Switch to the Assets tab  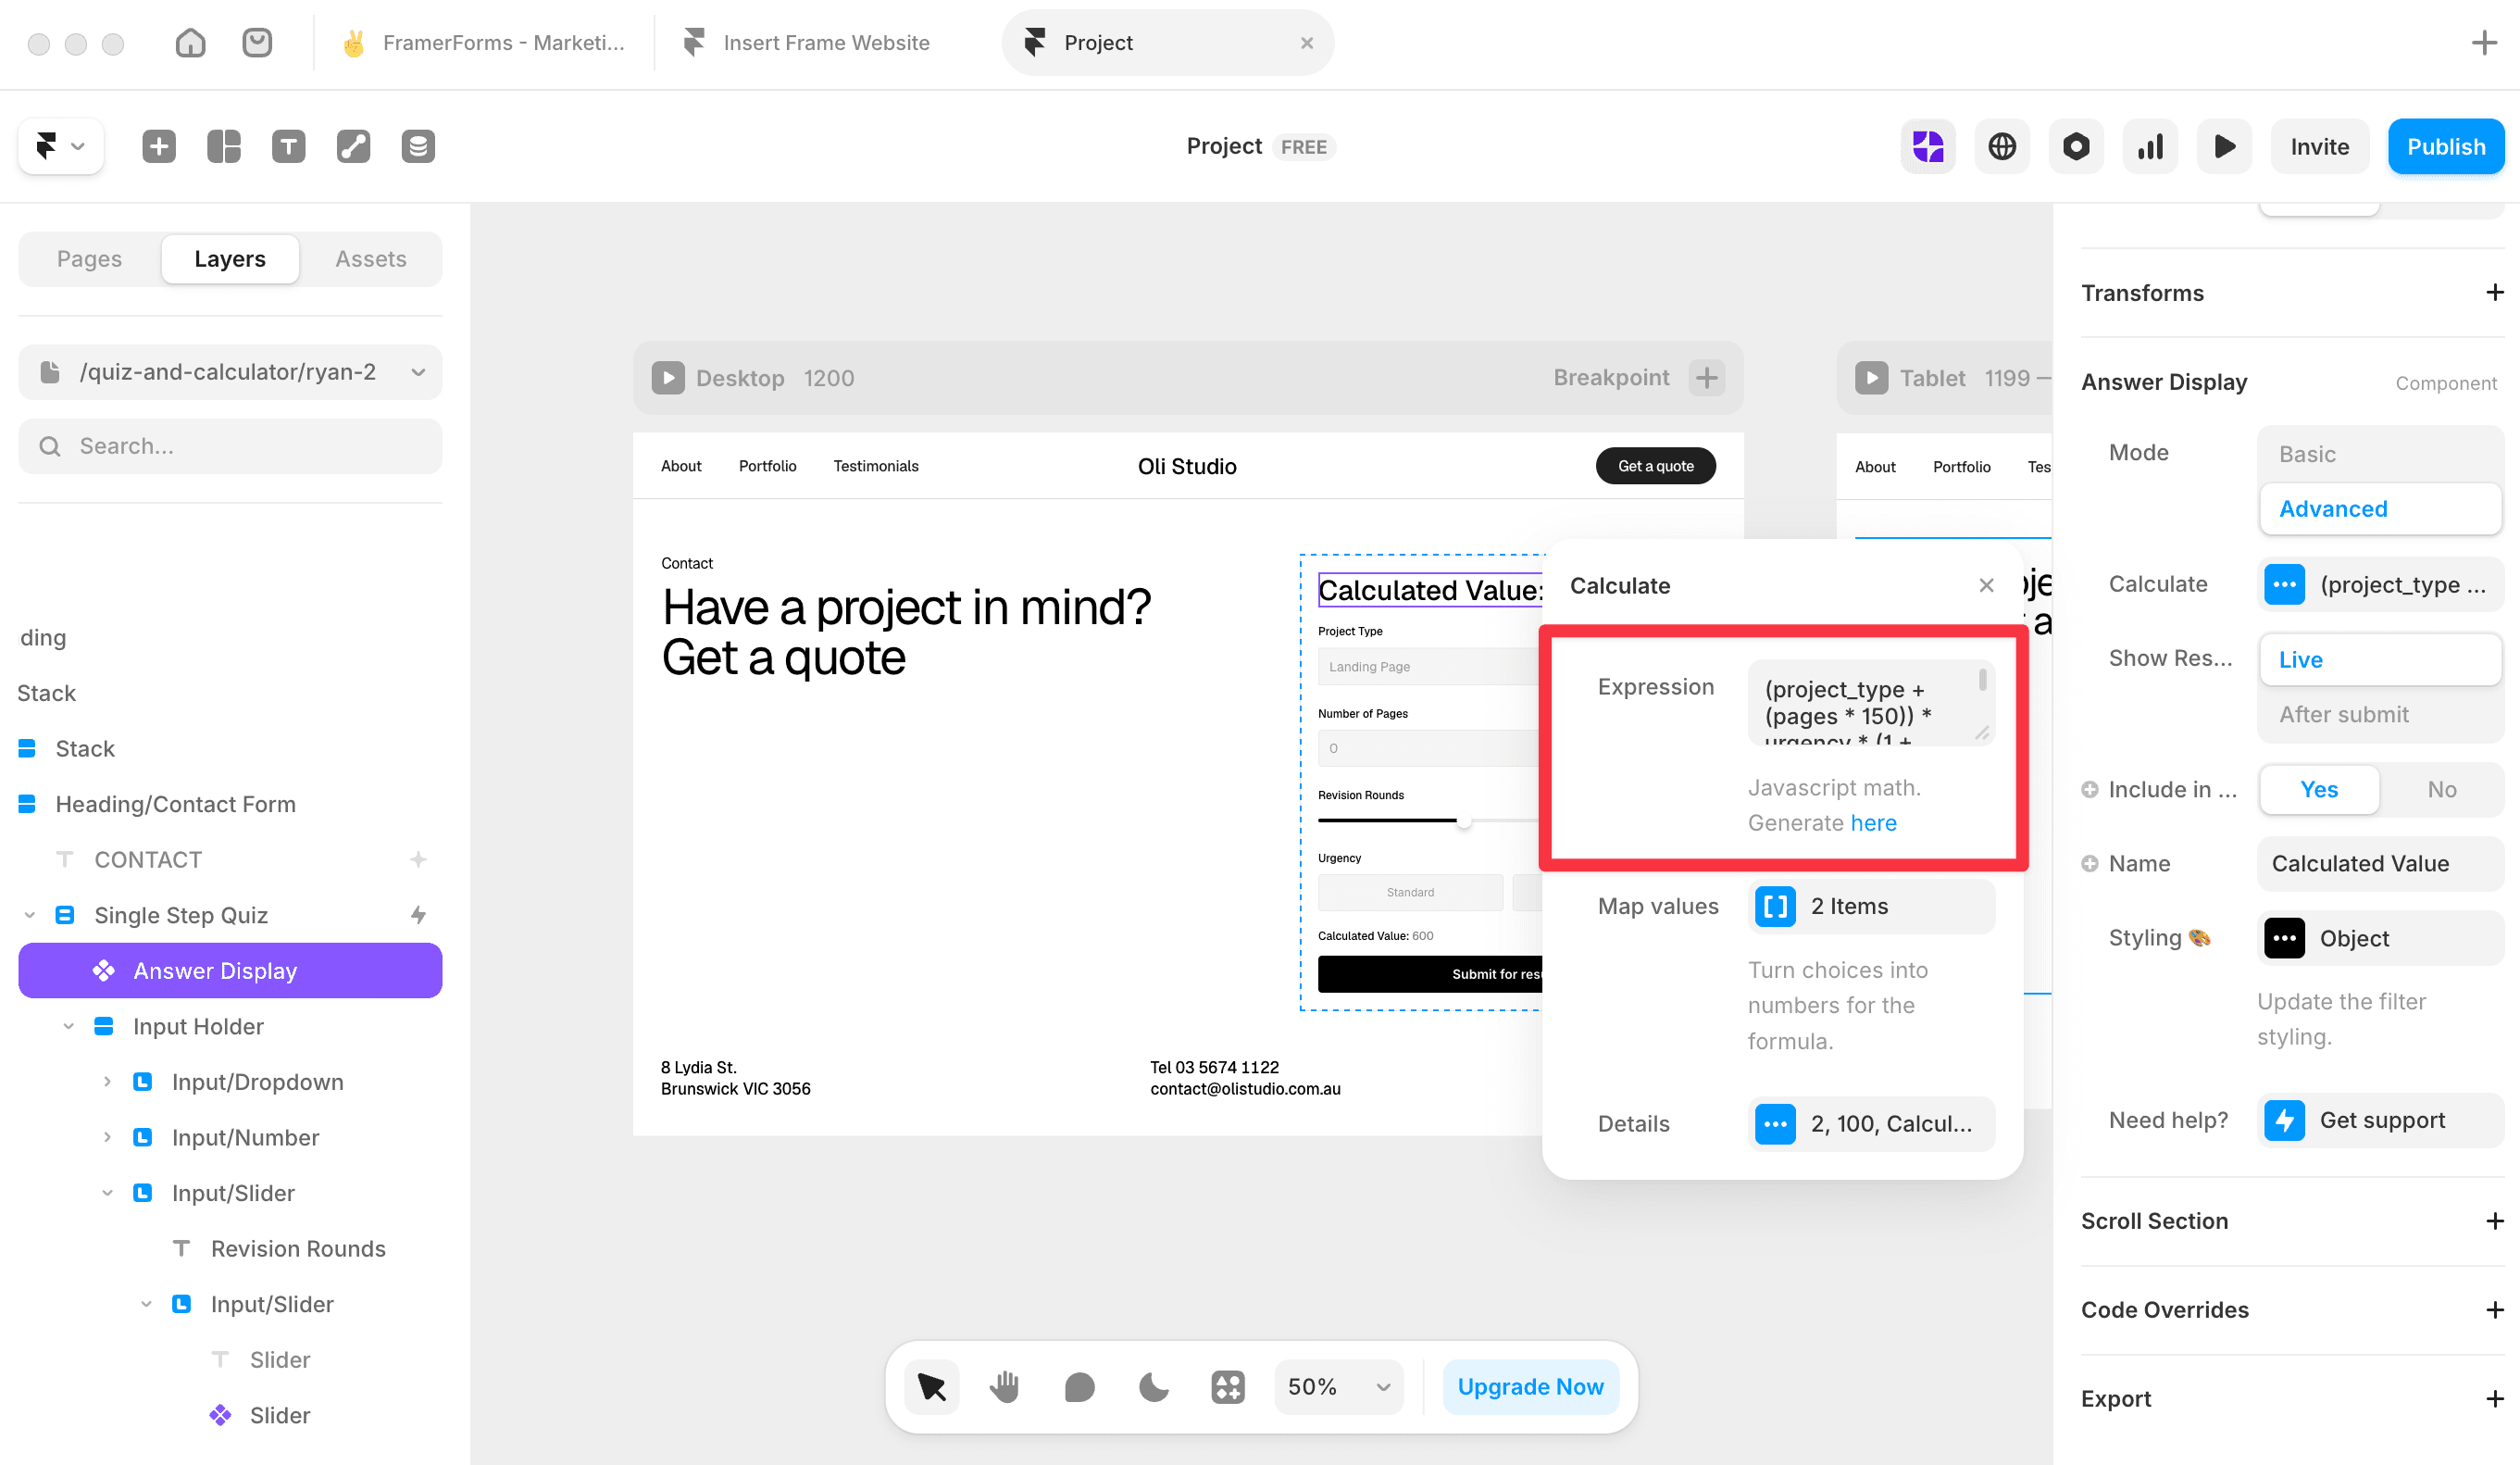click(x=371, y=259)
